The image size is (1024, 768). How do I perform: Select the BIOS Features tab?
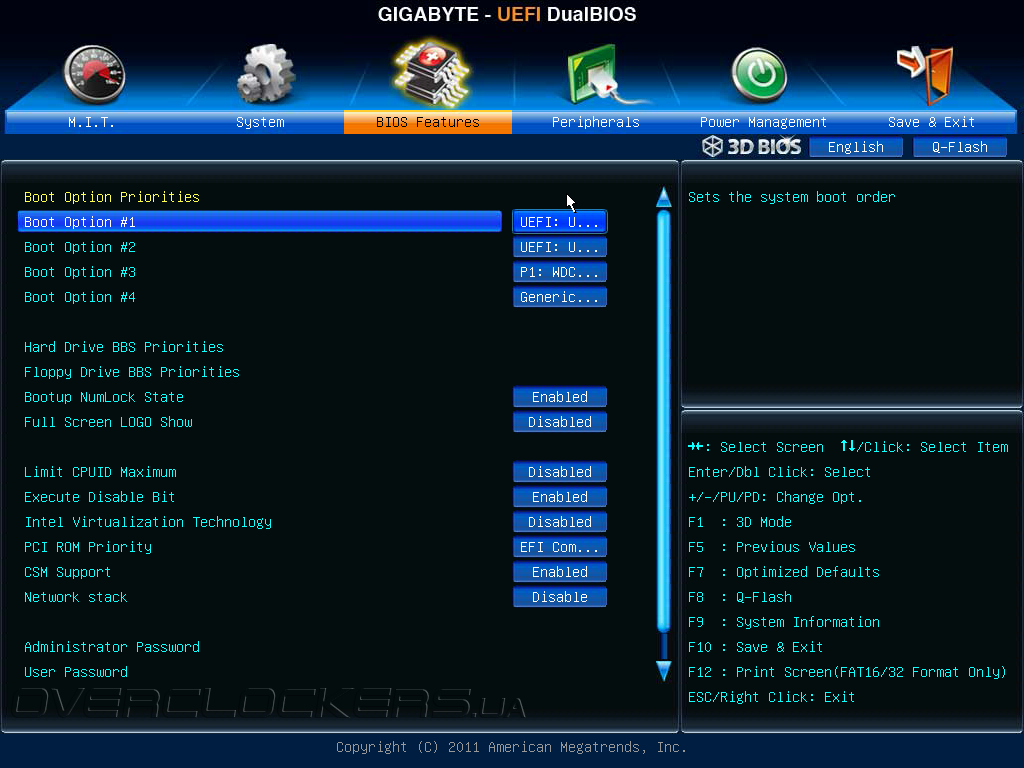tap(428, 122)
